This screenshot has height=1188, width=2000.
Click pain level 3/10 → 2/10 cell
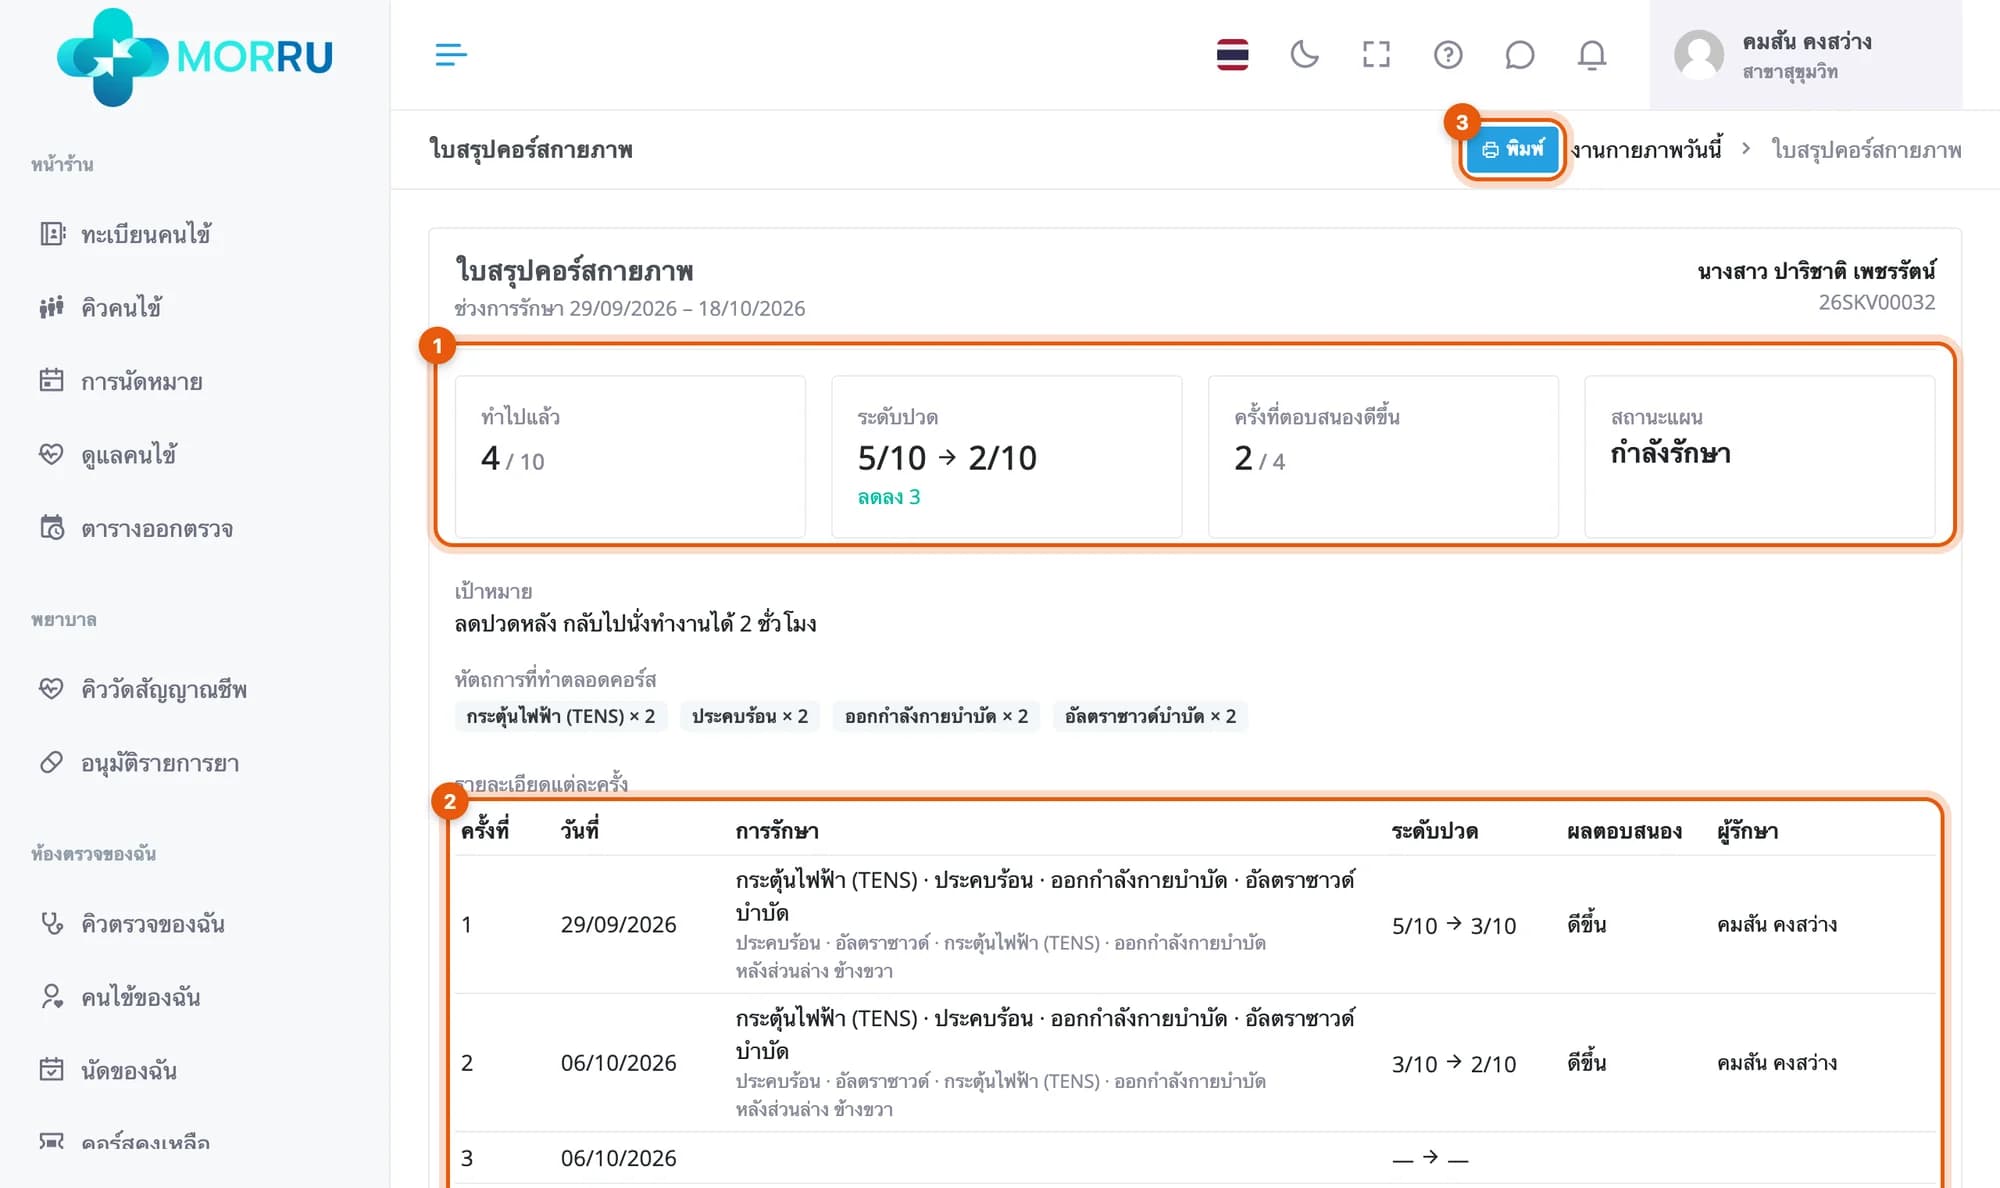pyautogui.click(x=1454, y=1063)
